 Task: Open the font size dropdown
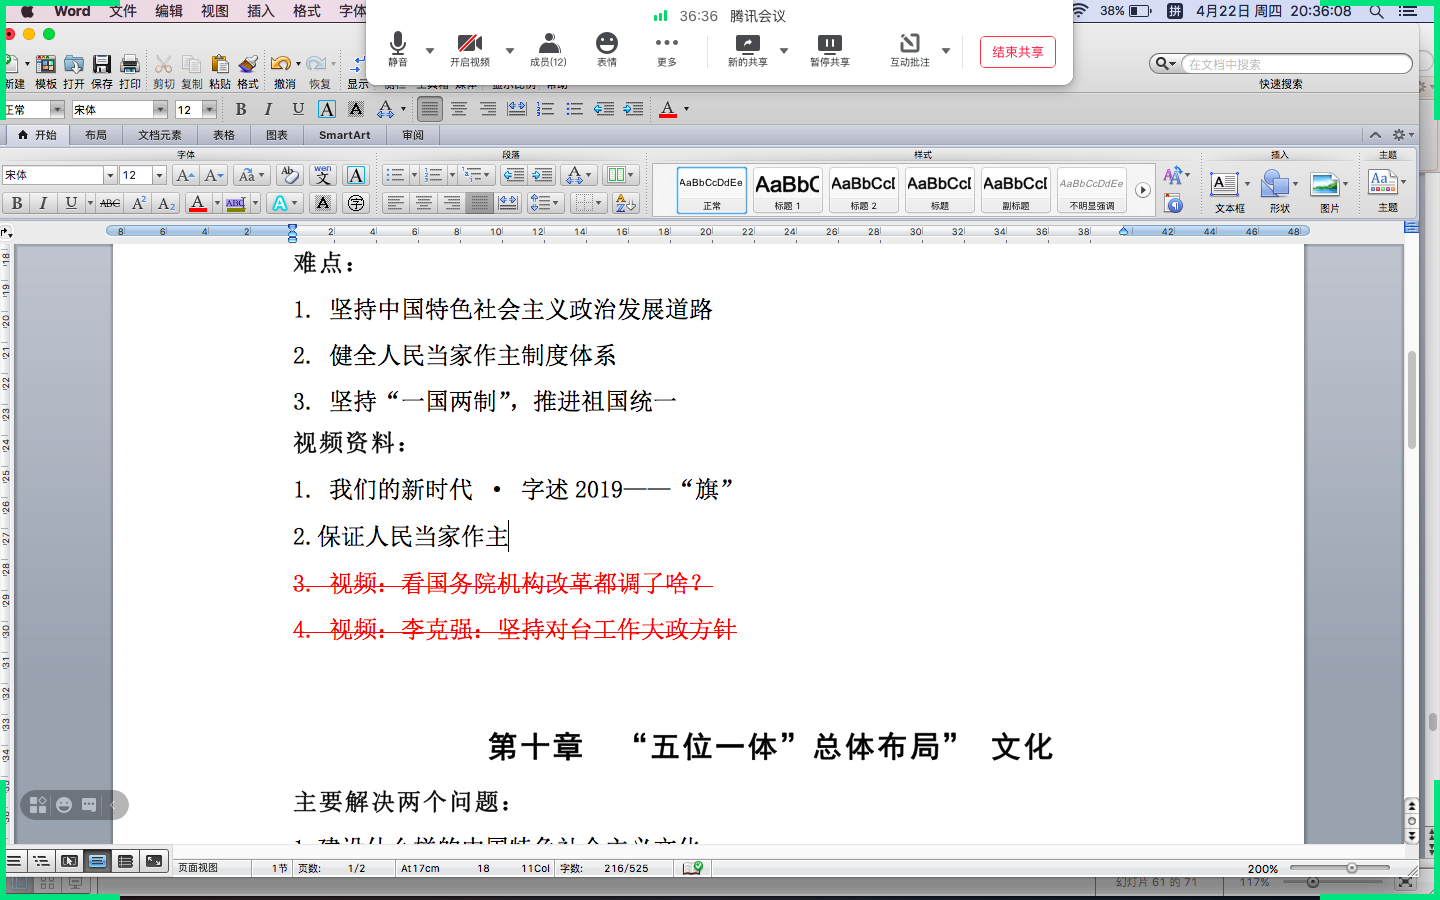[159, 176]
